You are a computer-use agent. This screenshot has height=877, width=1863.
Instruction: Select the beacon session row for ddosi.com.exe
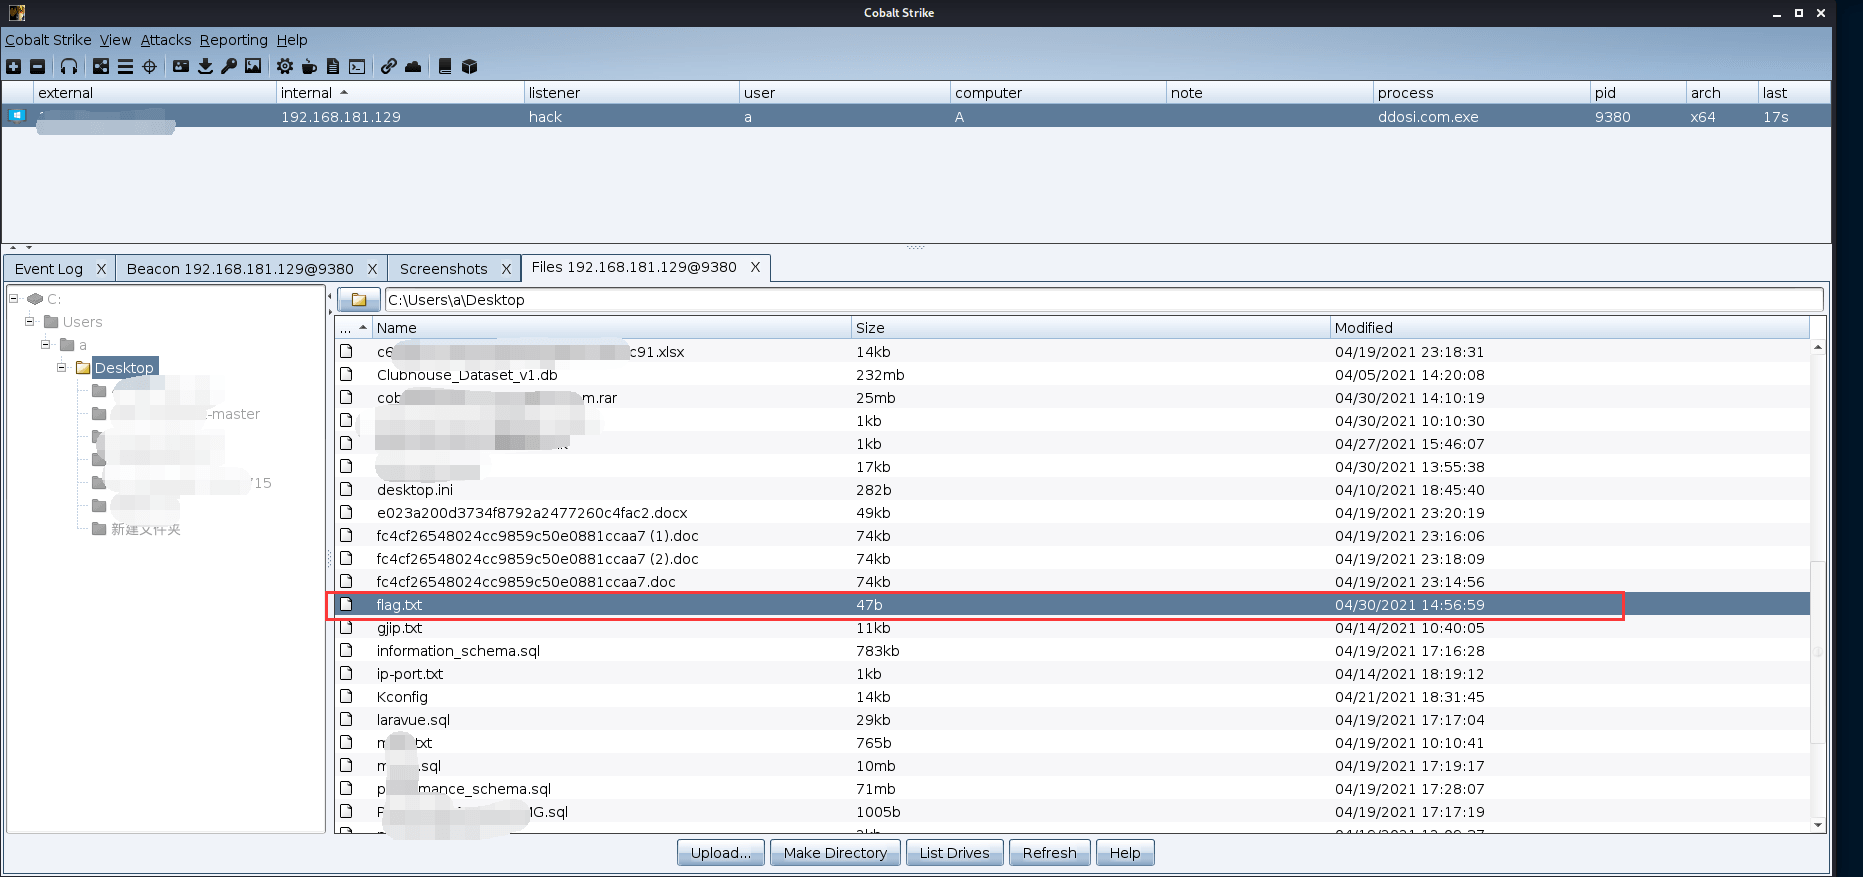point(916,116)
